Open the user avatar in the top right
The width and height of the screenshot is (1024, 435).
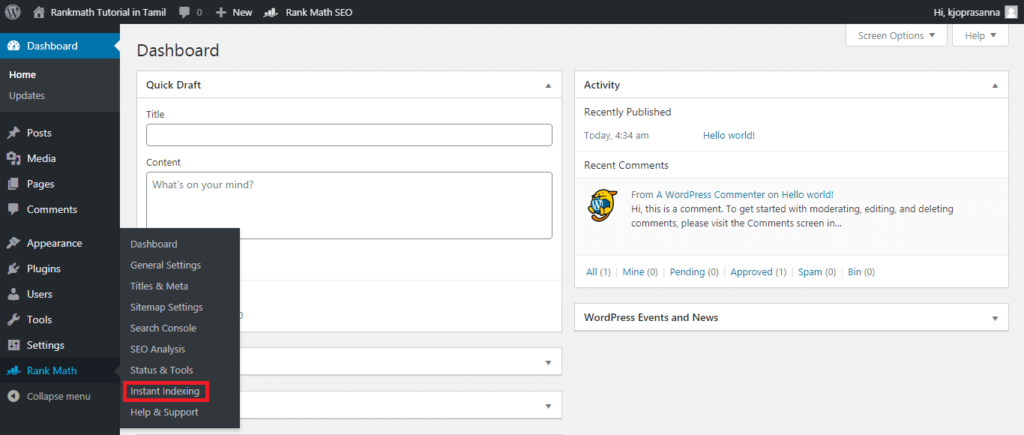coord(1010,12)
